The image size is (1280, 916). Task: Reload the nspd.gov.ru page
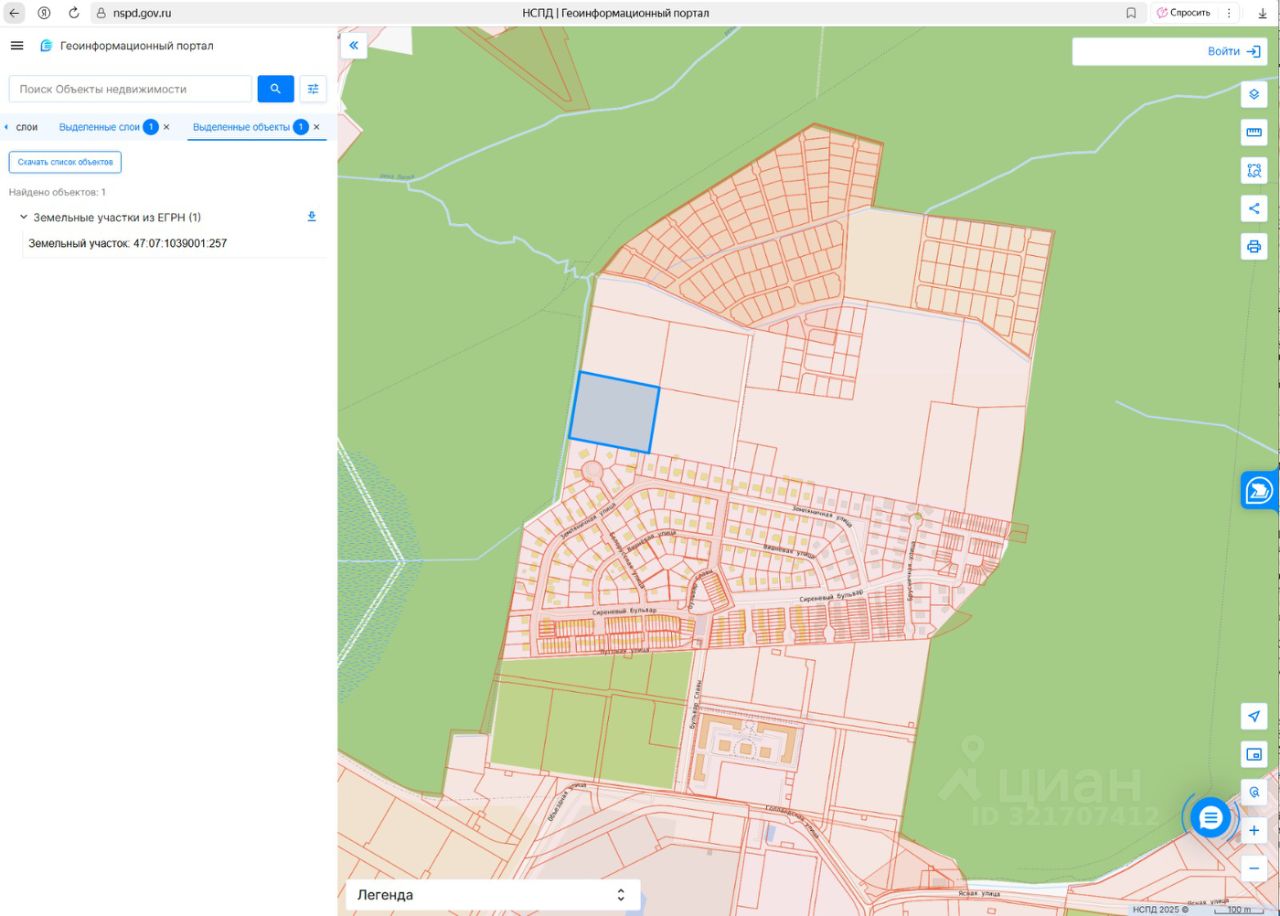[x=73, y=13]
